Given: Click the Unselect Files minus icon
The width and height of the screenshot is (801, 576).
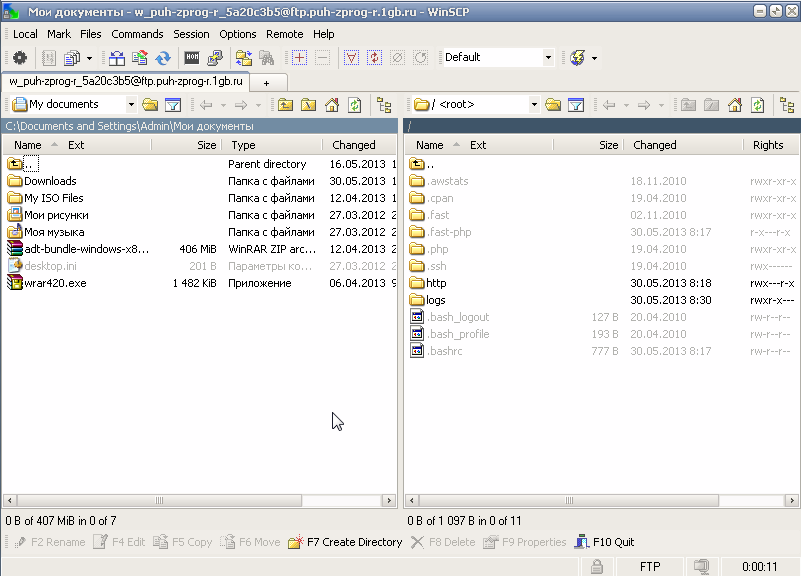Looking at the screenshot, I should (322, 58).
